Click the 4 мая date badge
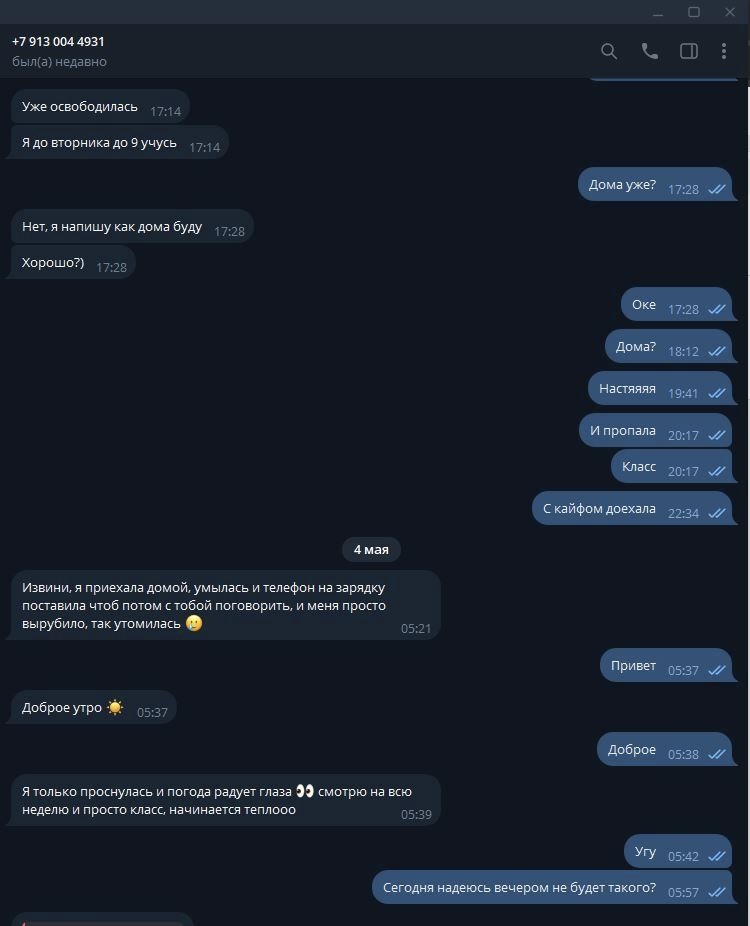The height and width of the screenshot is (926, 750). [371, 550]
